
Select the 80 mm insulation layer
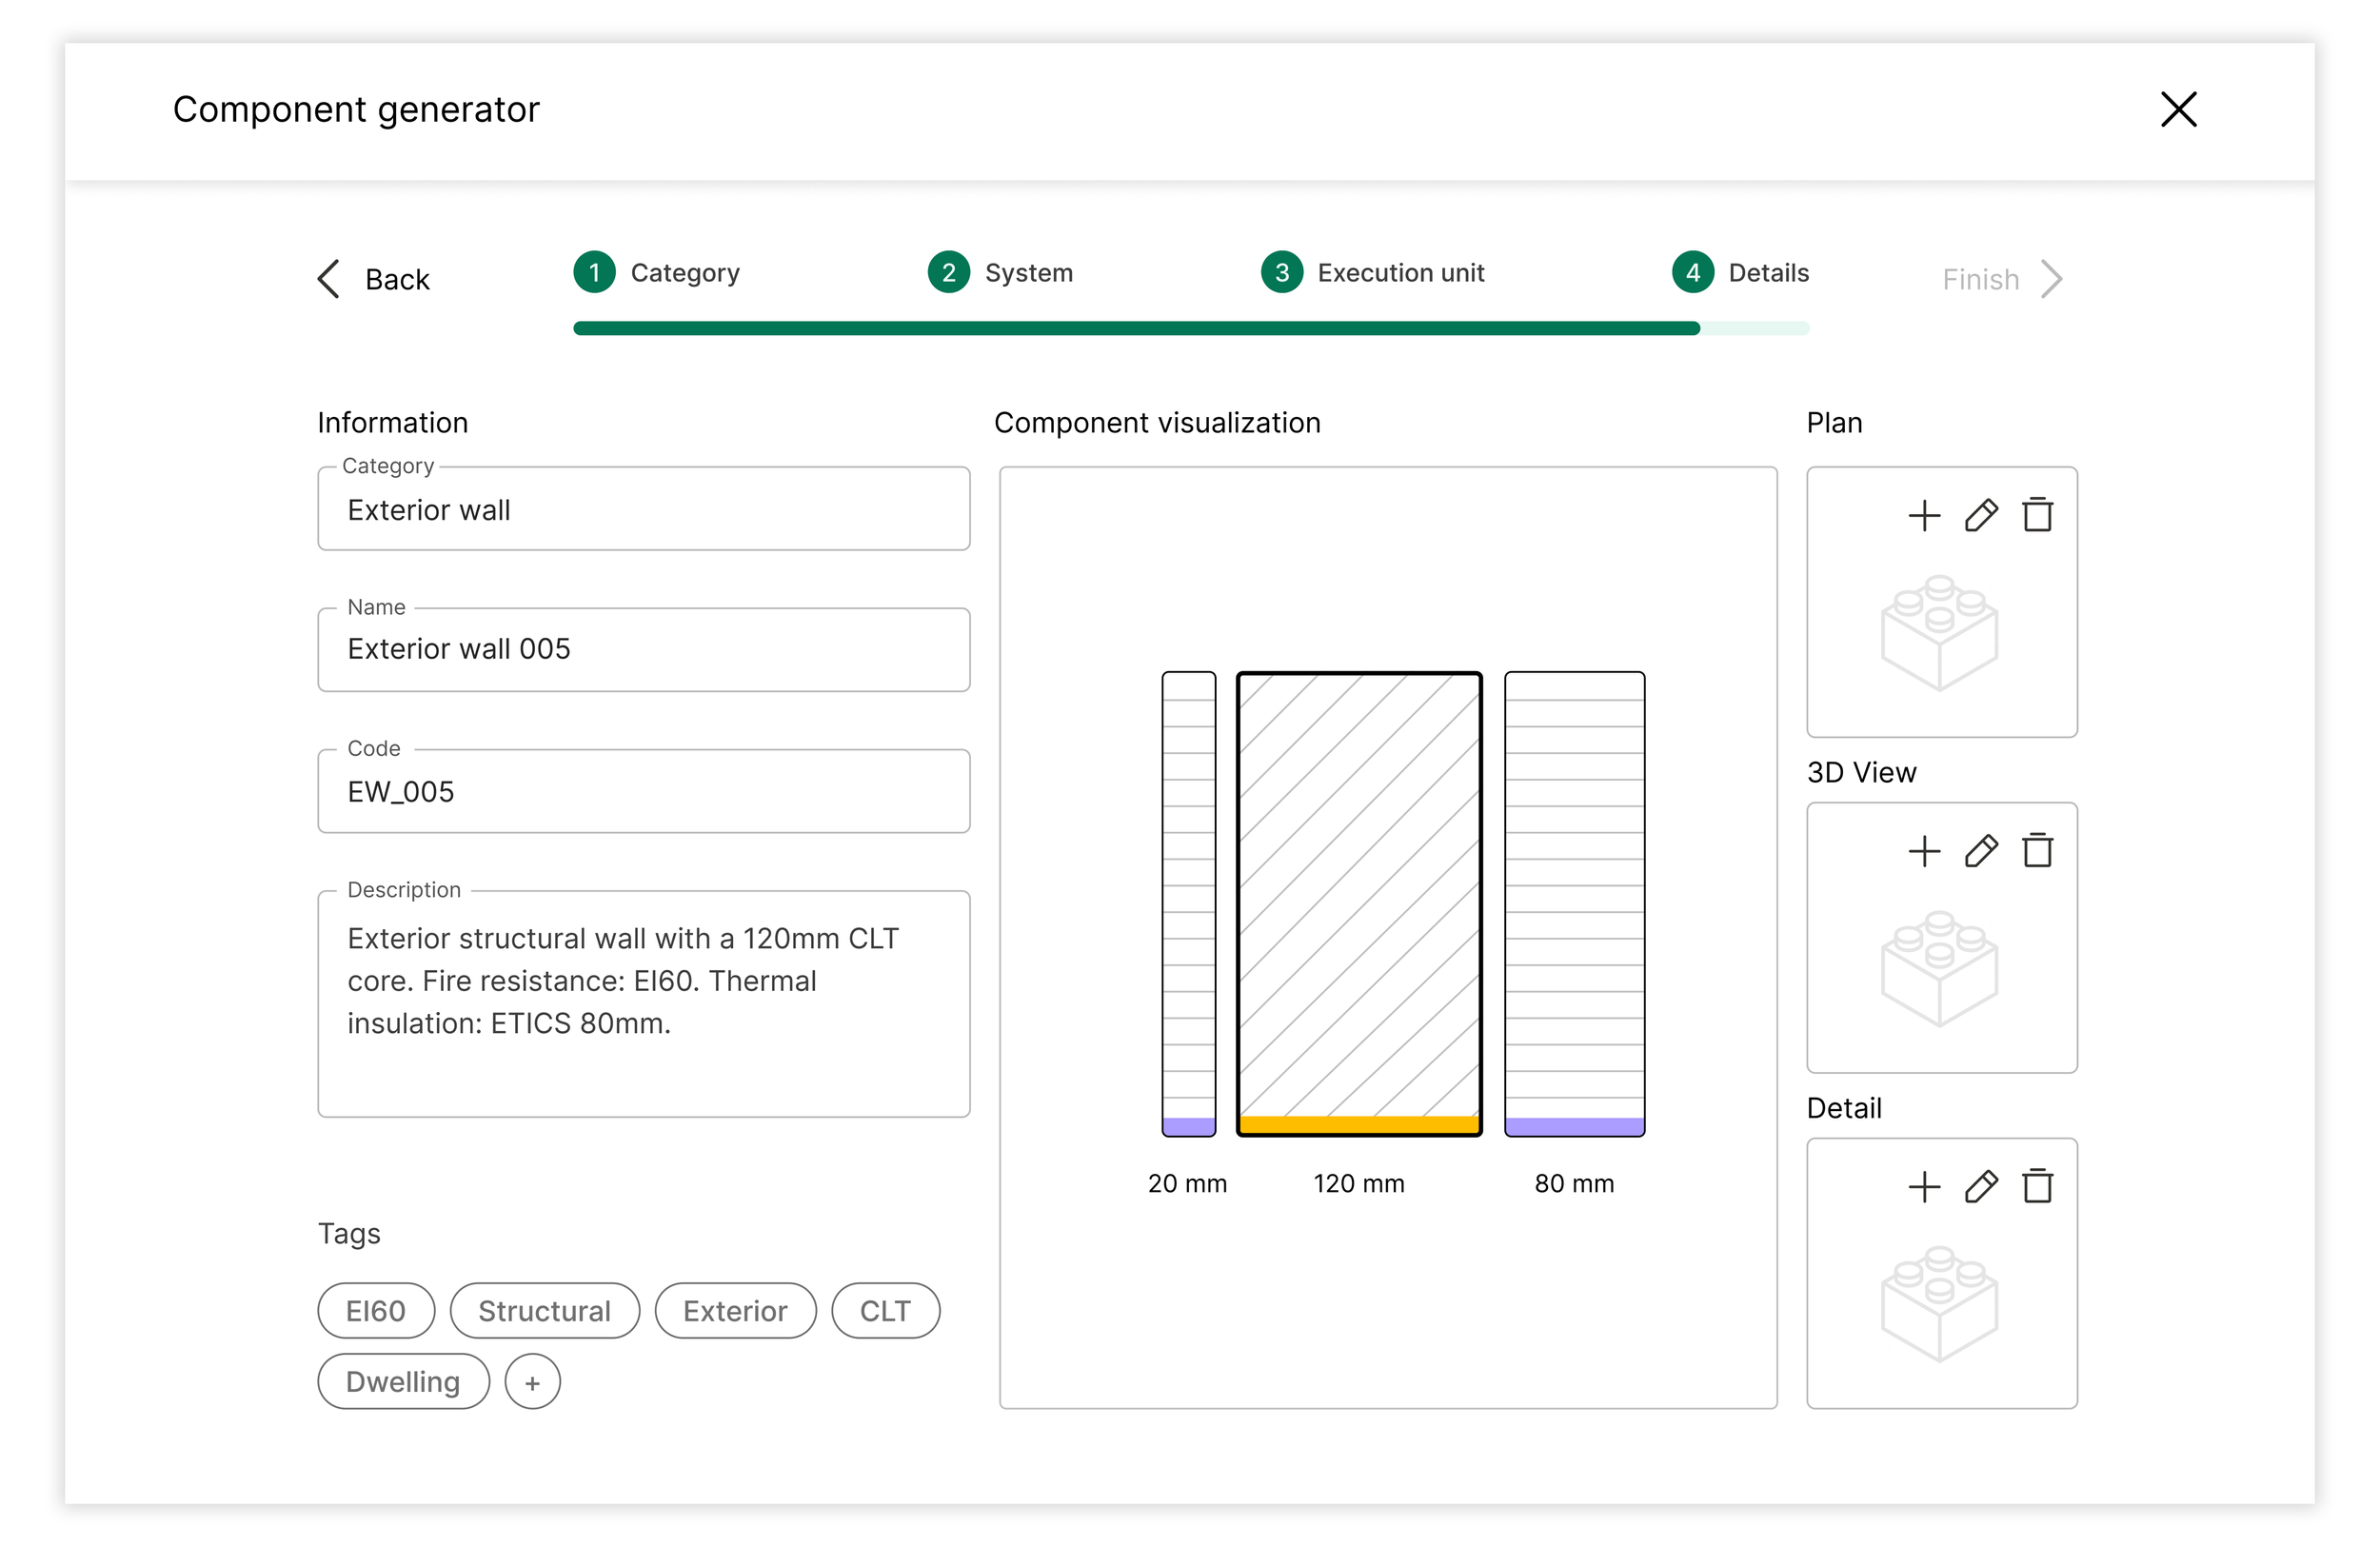(x=1575, y=905)
